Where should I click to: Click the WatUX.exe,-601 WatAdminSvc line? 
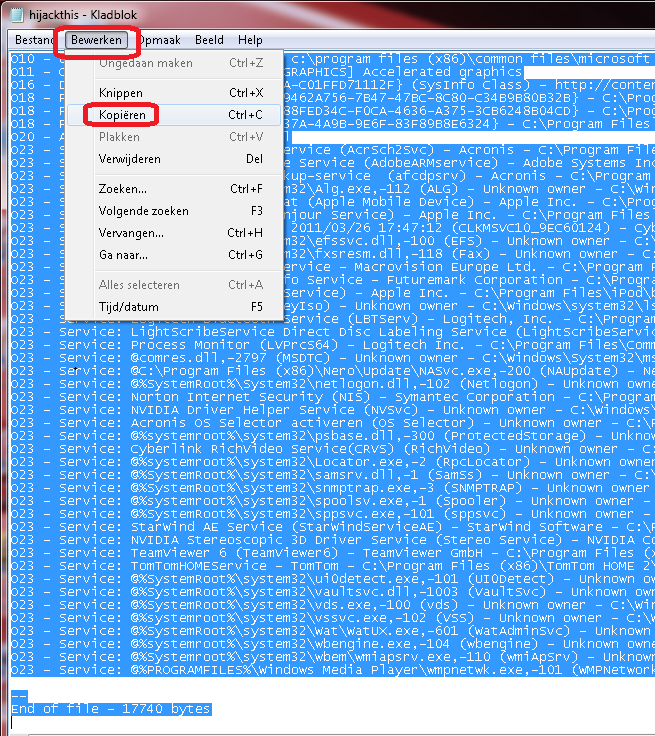coord(332,631)
